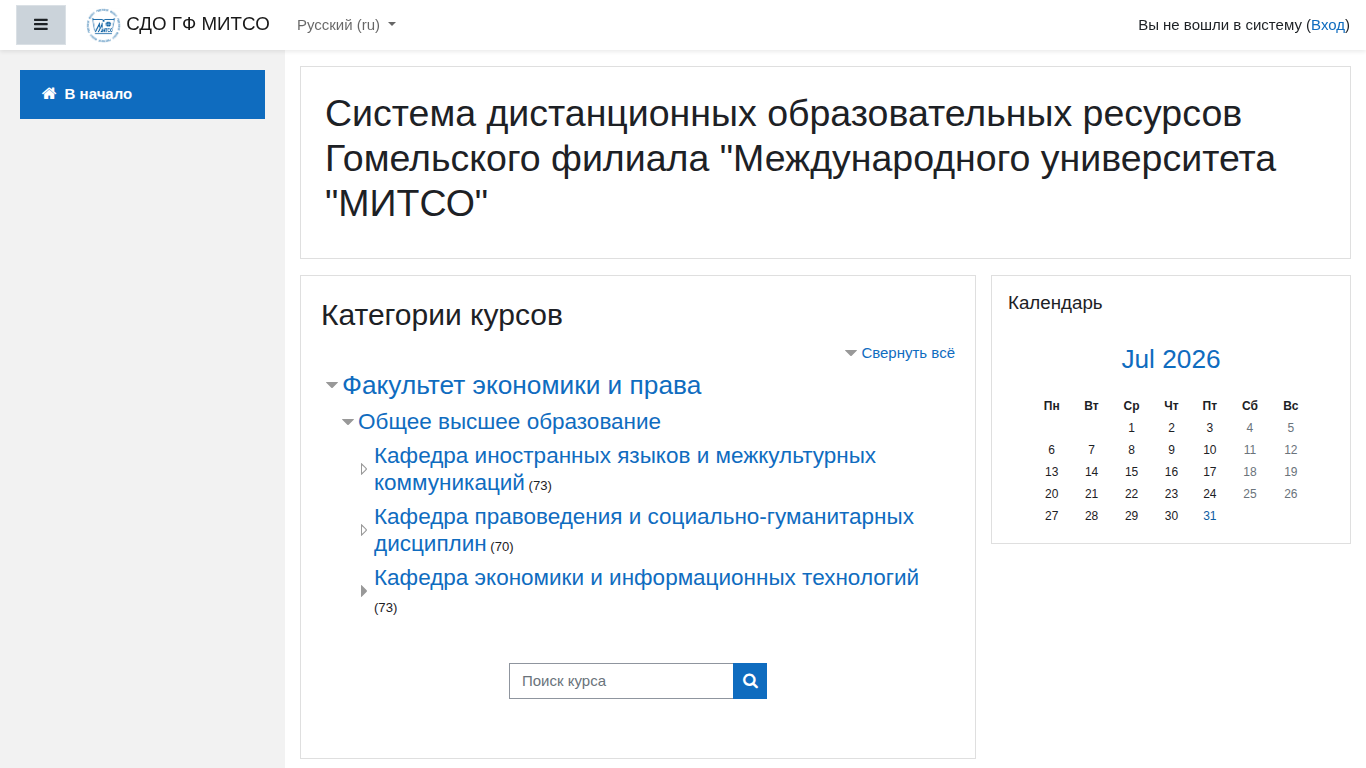Click the Категории курсов heading

tap(442, 315)
